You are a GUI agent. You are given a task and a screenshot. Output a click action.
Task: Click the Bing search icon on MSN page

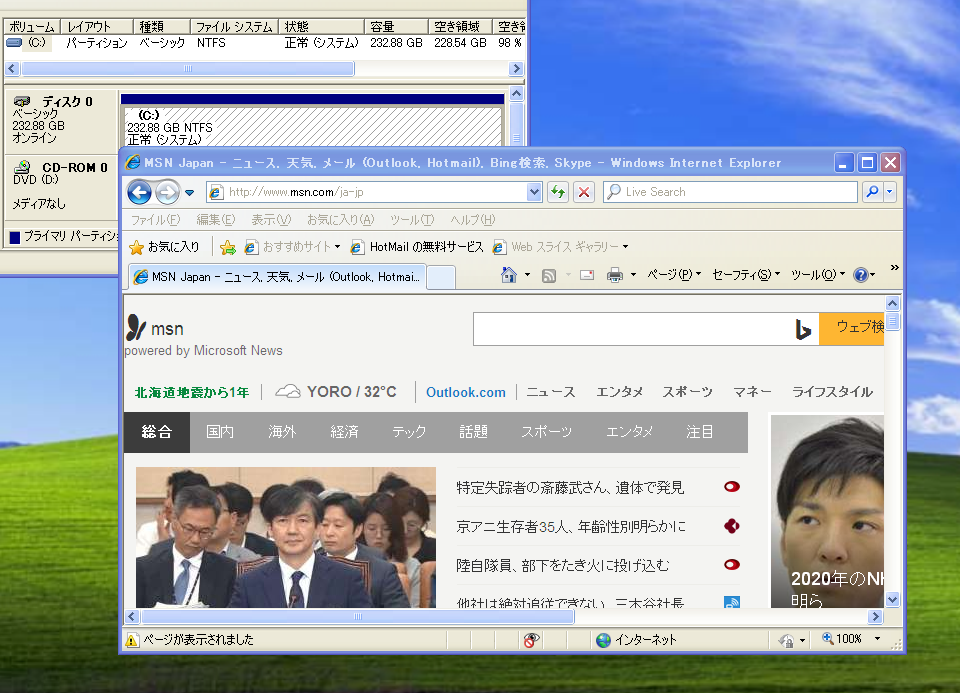coord(805,328)
